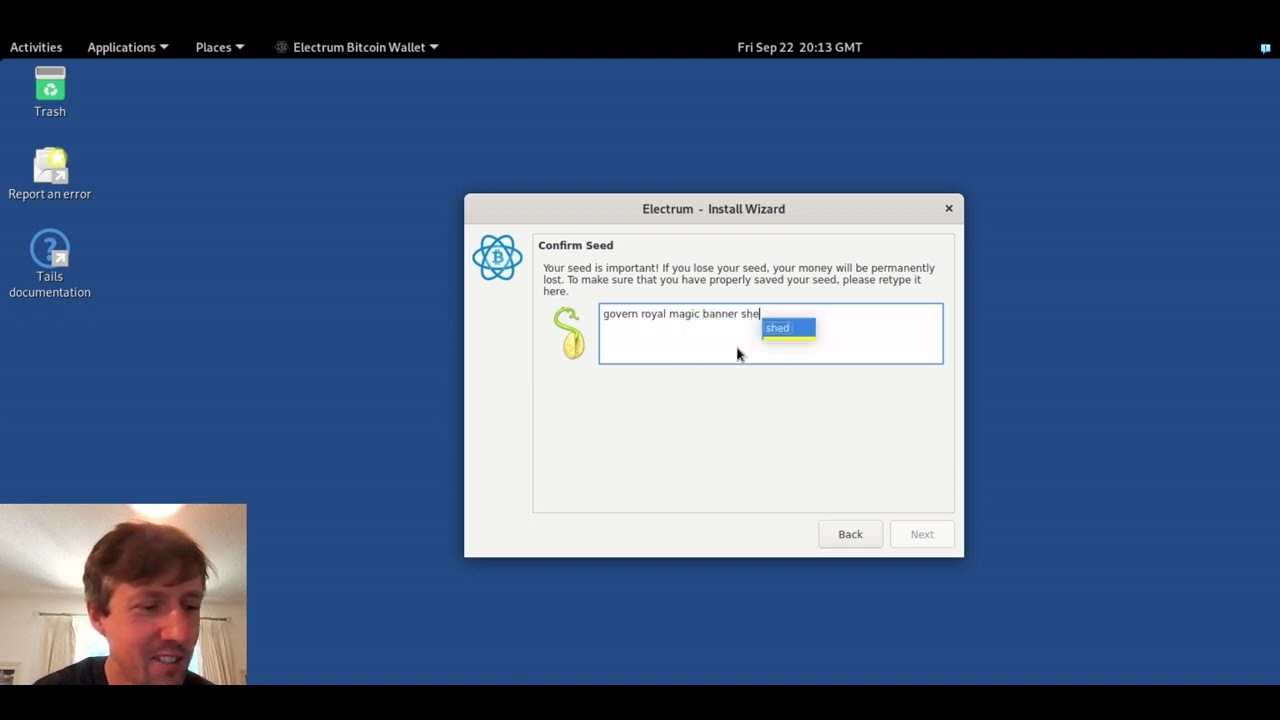Click the Electrum app icon in top bar
The width and height of the screenshot is (1280, 720).
(x=281, y=47)
